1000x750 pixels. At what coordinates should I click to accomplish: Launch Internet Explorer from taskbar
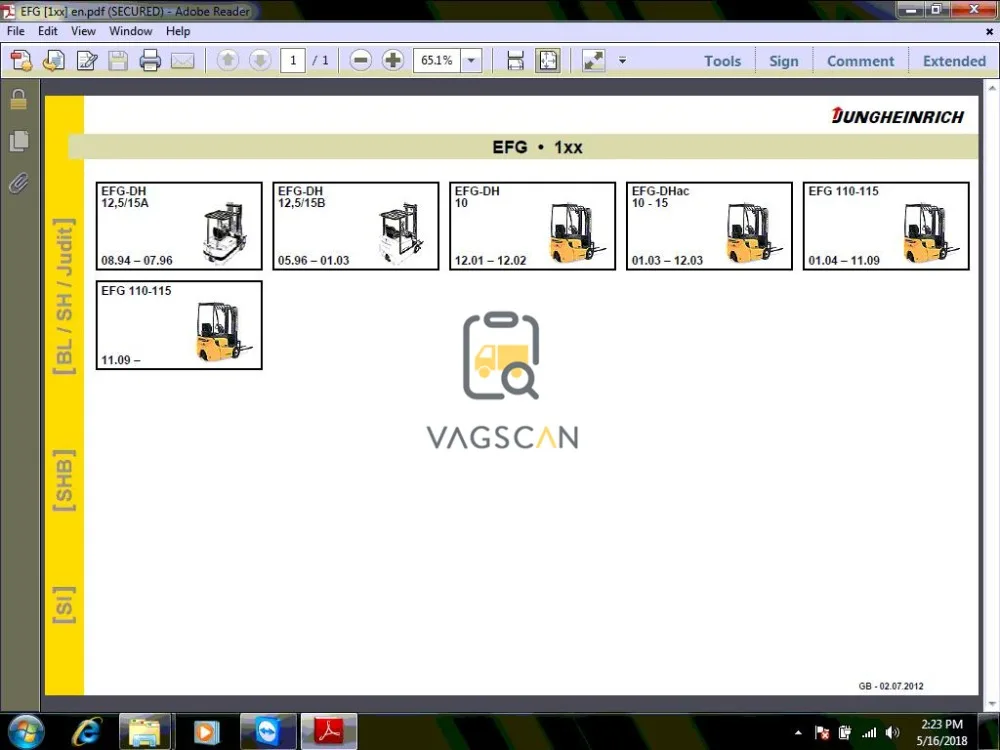[x=86, y=732]
